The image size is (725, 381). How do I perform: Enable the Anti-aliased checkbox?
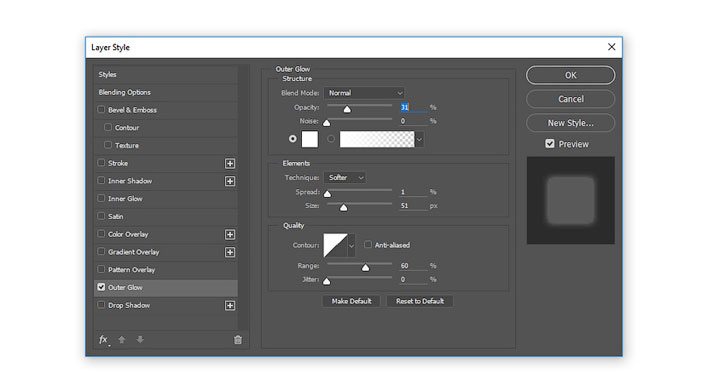(x=368, y=245)
